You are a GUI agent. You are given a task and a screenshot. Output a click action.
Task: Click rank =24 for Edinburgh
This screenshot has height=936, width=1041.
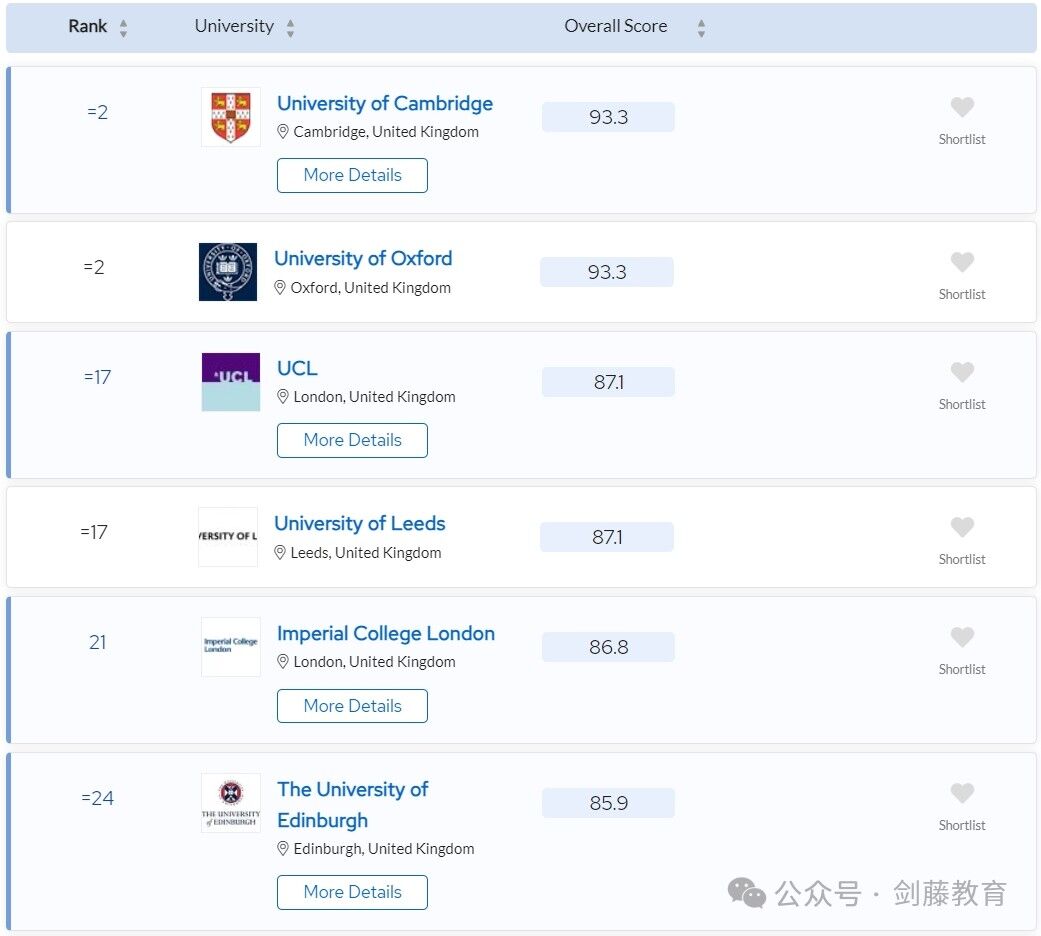click(98, 798)
